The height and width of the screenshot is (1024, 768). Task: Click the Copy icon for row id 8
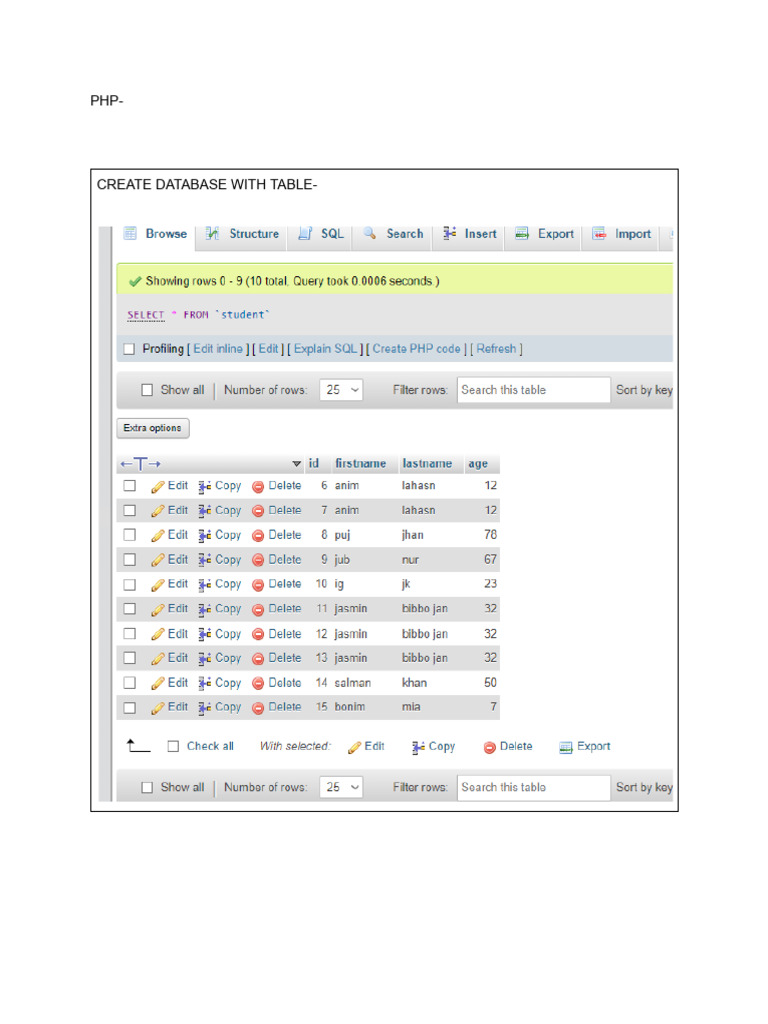[204, 535]
